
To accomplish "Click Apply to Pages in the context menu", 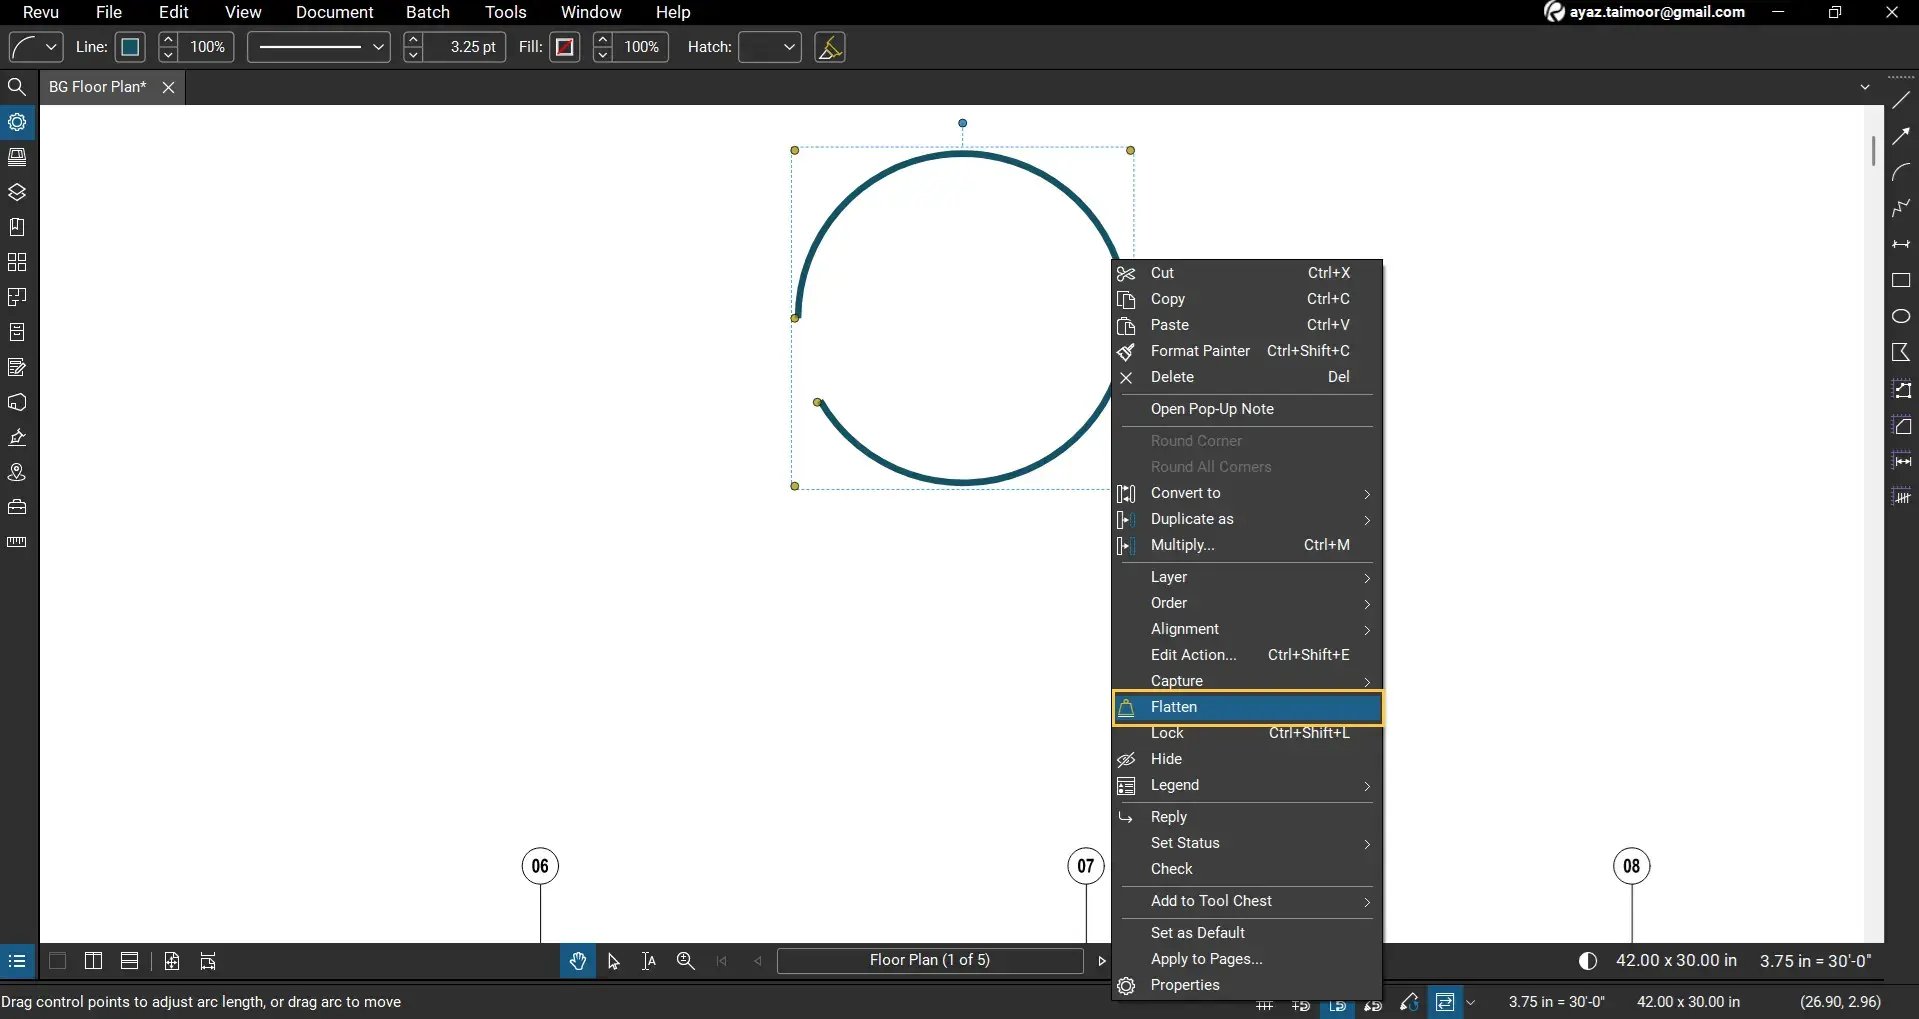I will click(1207, 959).
